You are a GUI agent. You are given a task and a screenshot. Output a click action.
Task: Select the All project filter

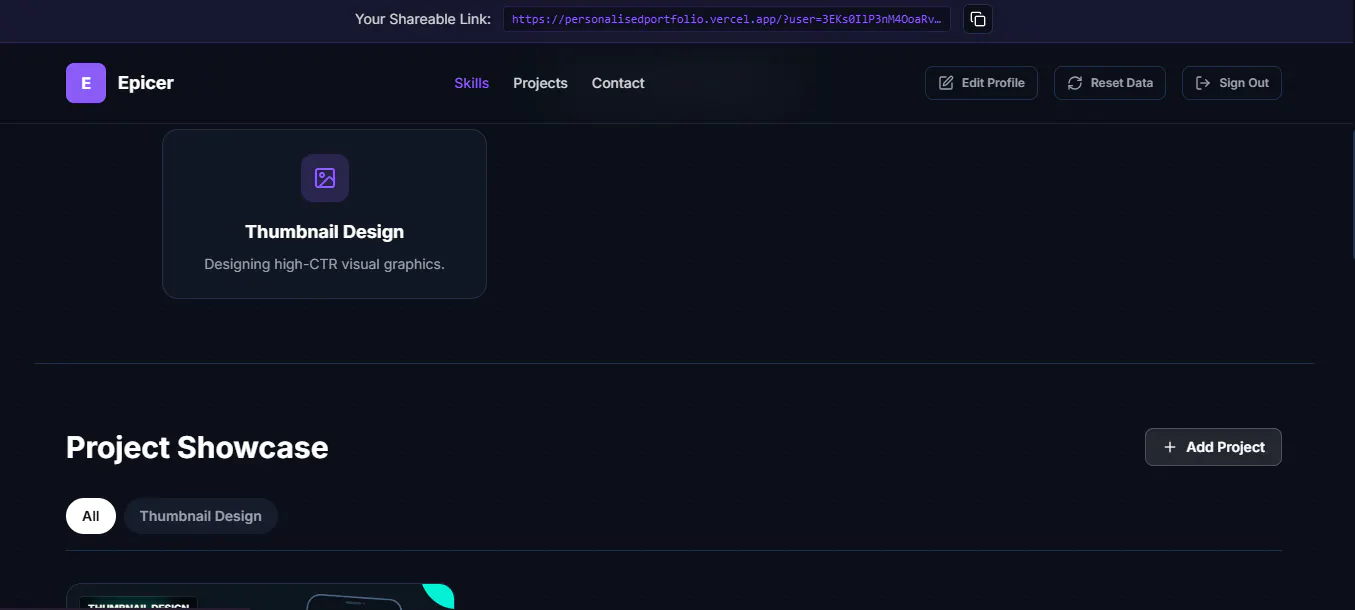pyautogui.click(x=91, y=516)
